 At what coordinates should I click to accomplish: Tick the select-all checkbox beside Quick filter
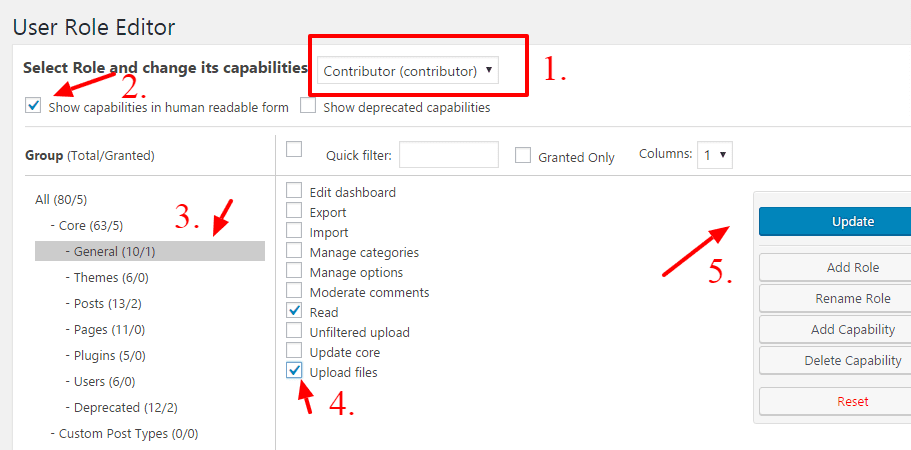[294, 149]
